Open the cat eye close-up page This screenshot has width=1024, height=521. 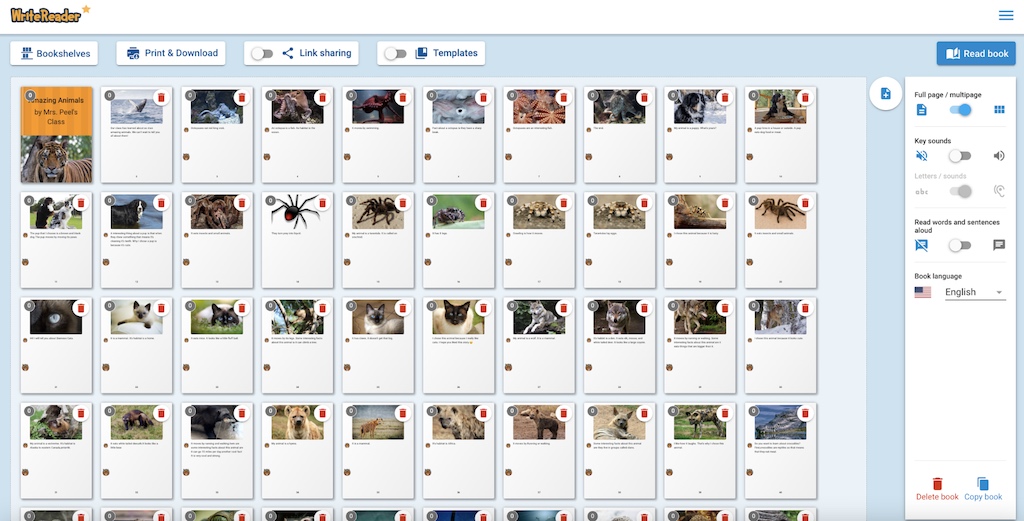click(56, 345)
